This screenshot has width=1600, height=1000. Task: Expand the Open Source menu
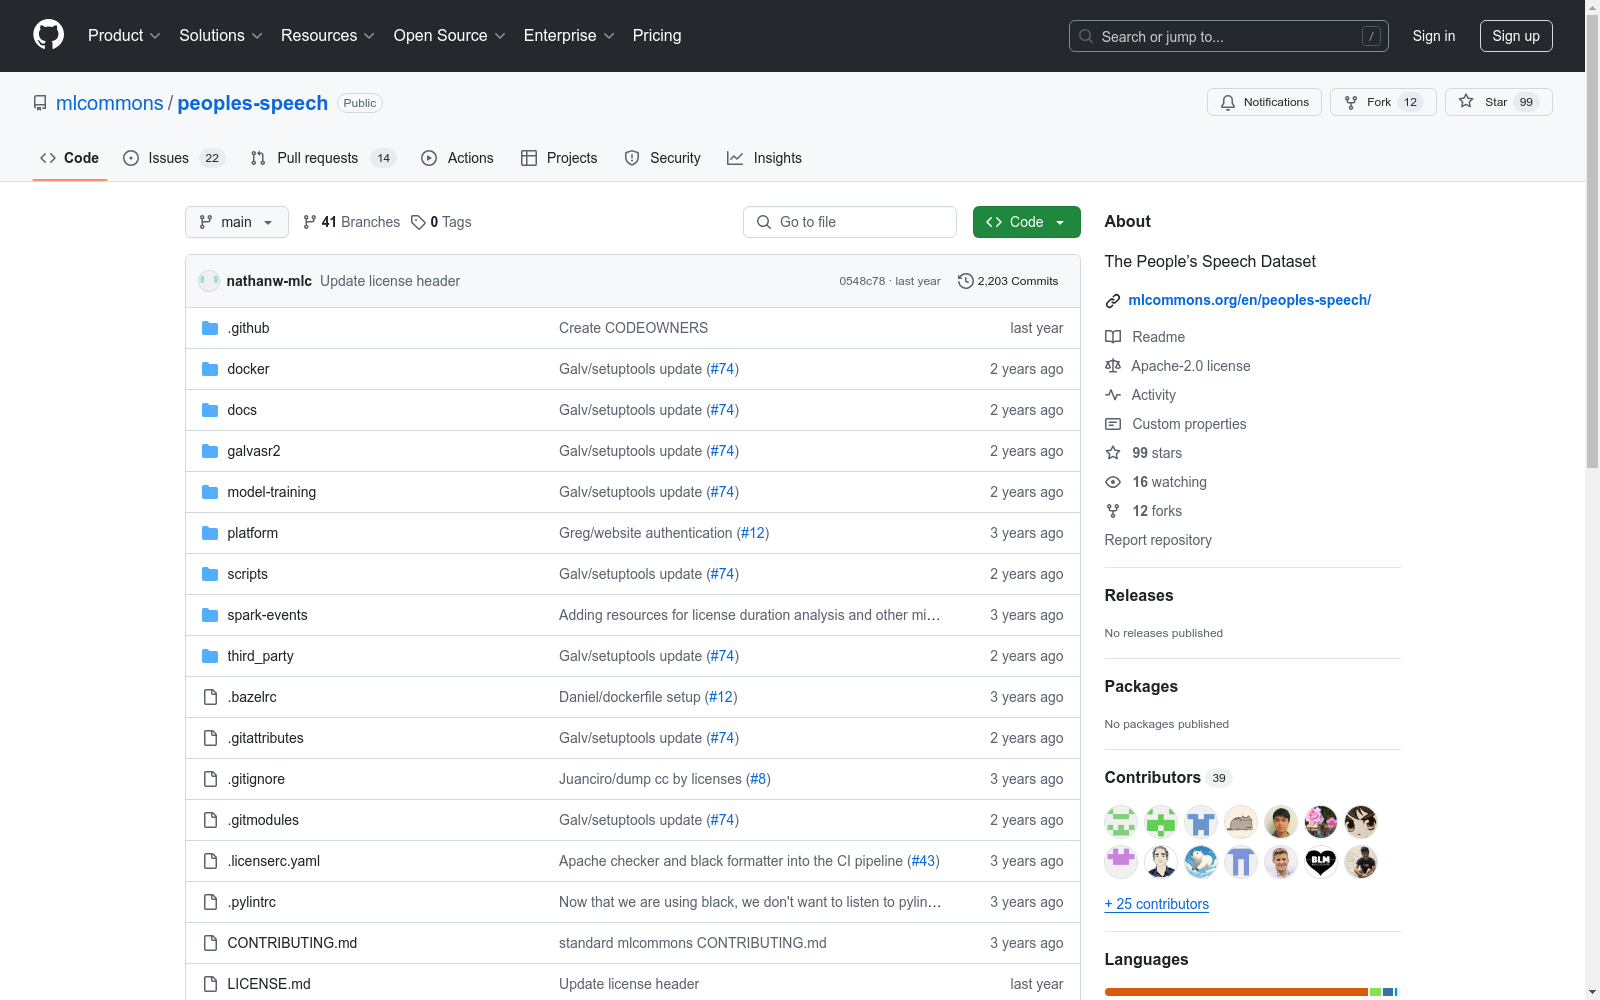click(450, 35)
